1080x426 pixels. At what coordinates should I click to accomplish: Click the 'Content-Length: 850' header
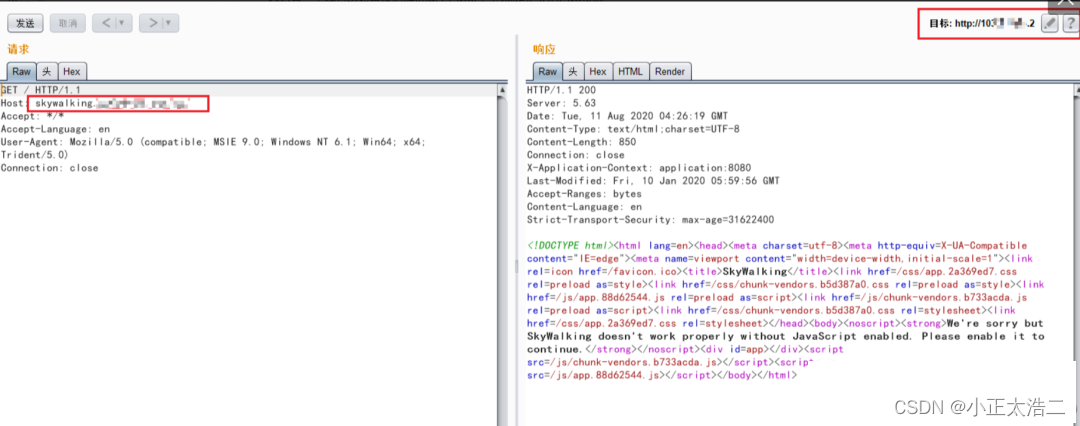(581, 142)
